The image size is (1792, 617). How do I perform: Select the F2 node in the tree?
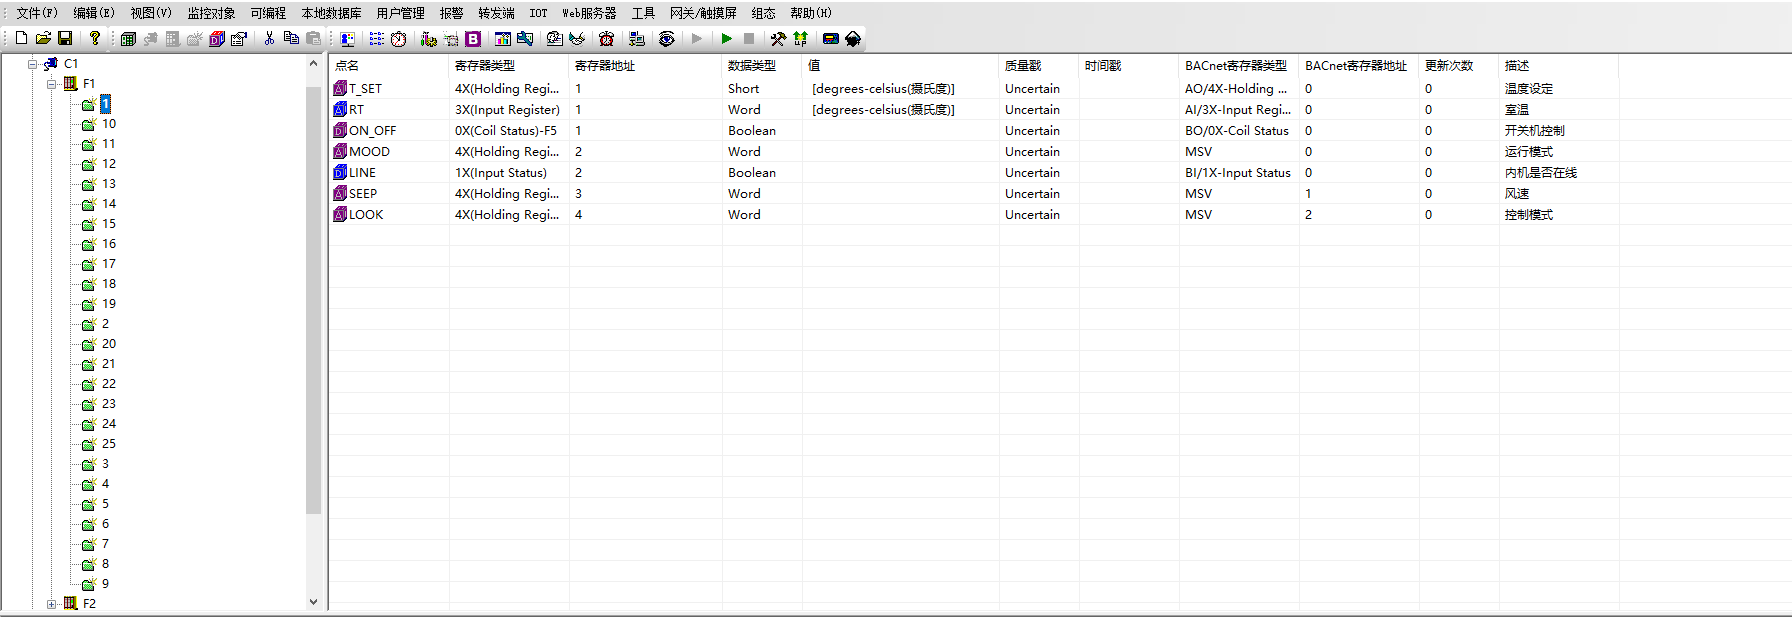(89, 604)
